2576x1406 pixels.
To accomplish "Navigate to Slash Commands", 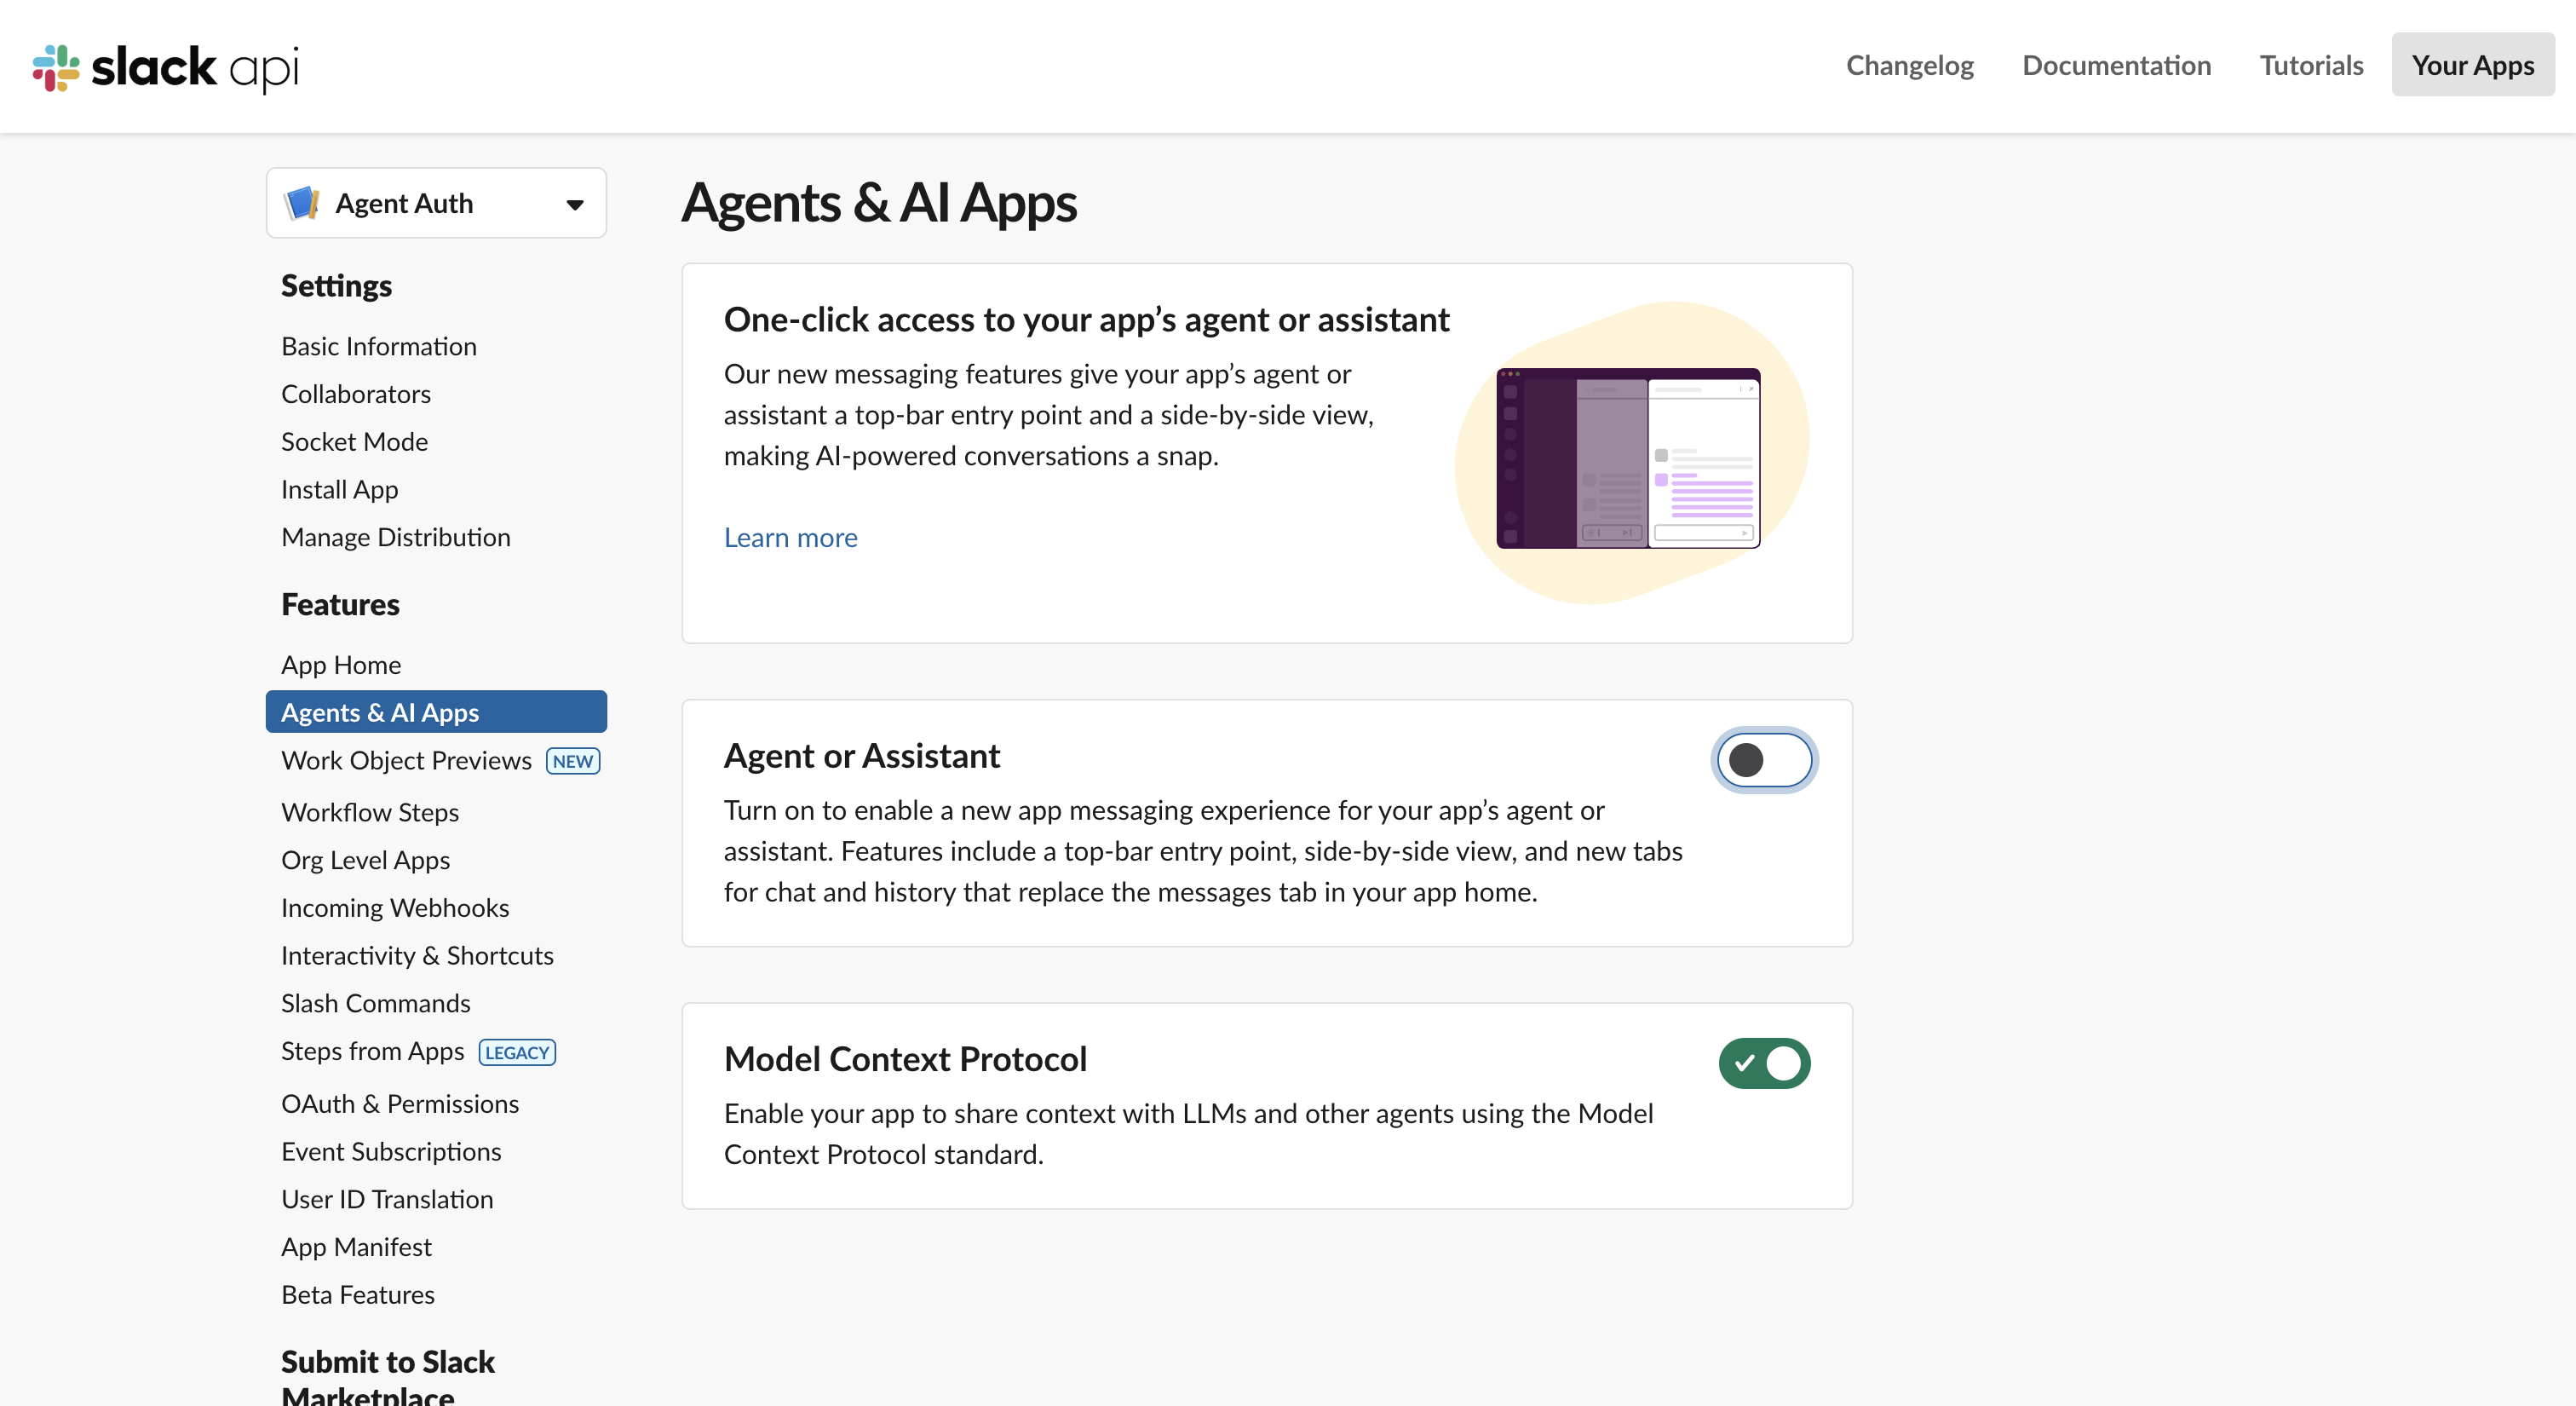I will (x=376, y=1003).
